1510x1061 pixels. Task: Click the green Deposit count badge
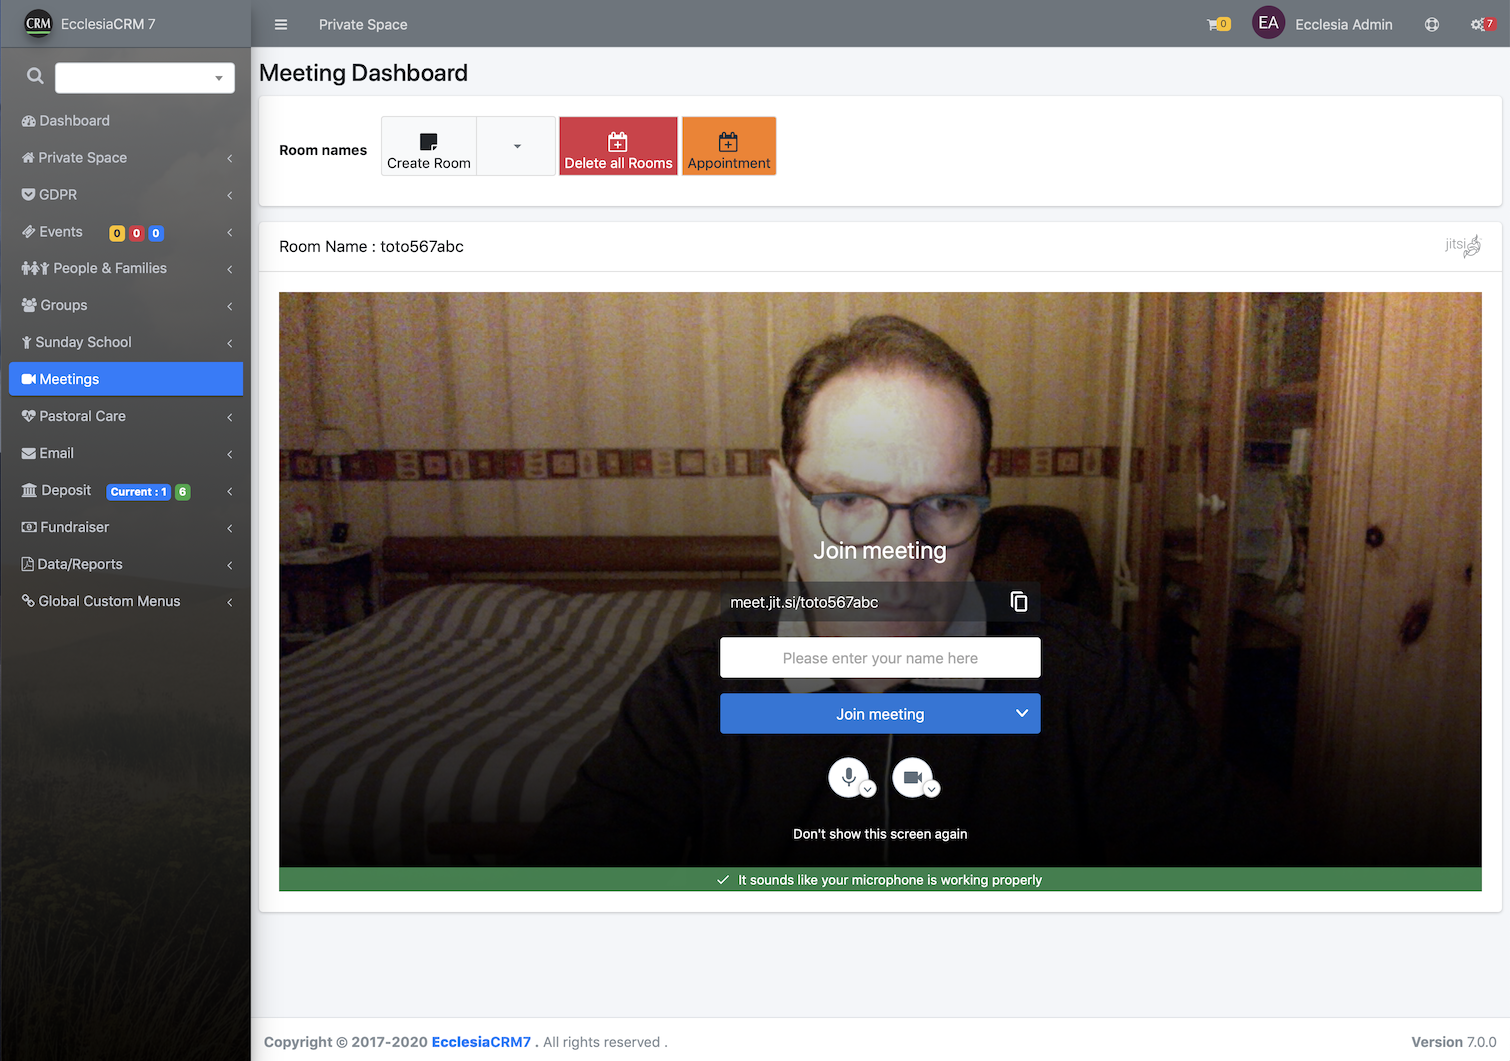click(x=183, y=492)
